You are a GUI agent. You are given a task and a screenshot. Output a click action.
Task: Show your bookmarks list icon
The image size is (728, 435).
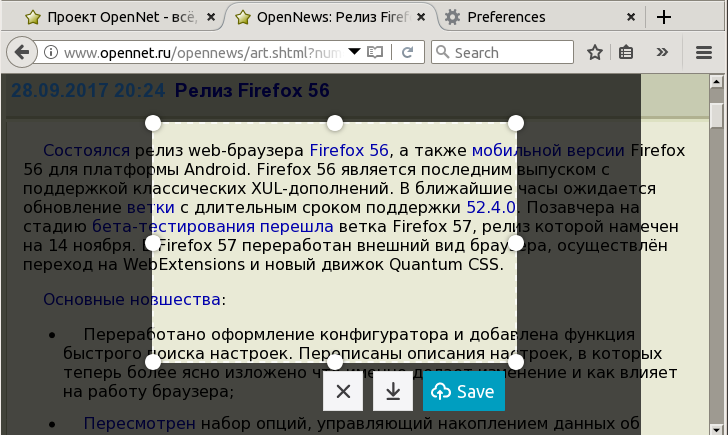click(626, 52)
